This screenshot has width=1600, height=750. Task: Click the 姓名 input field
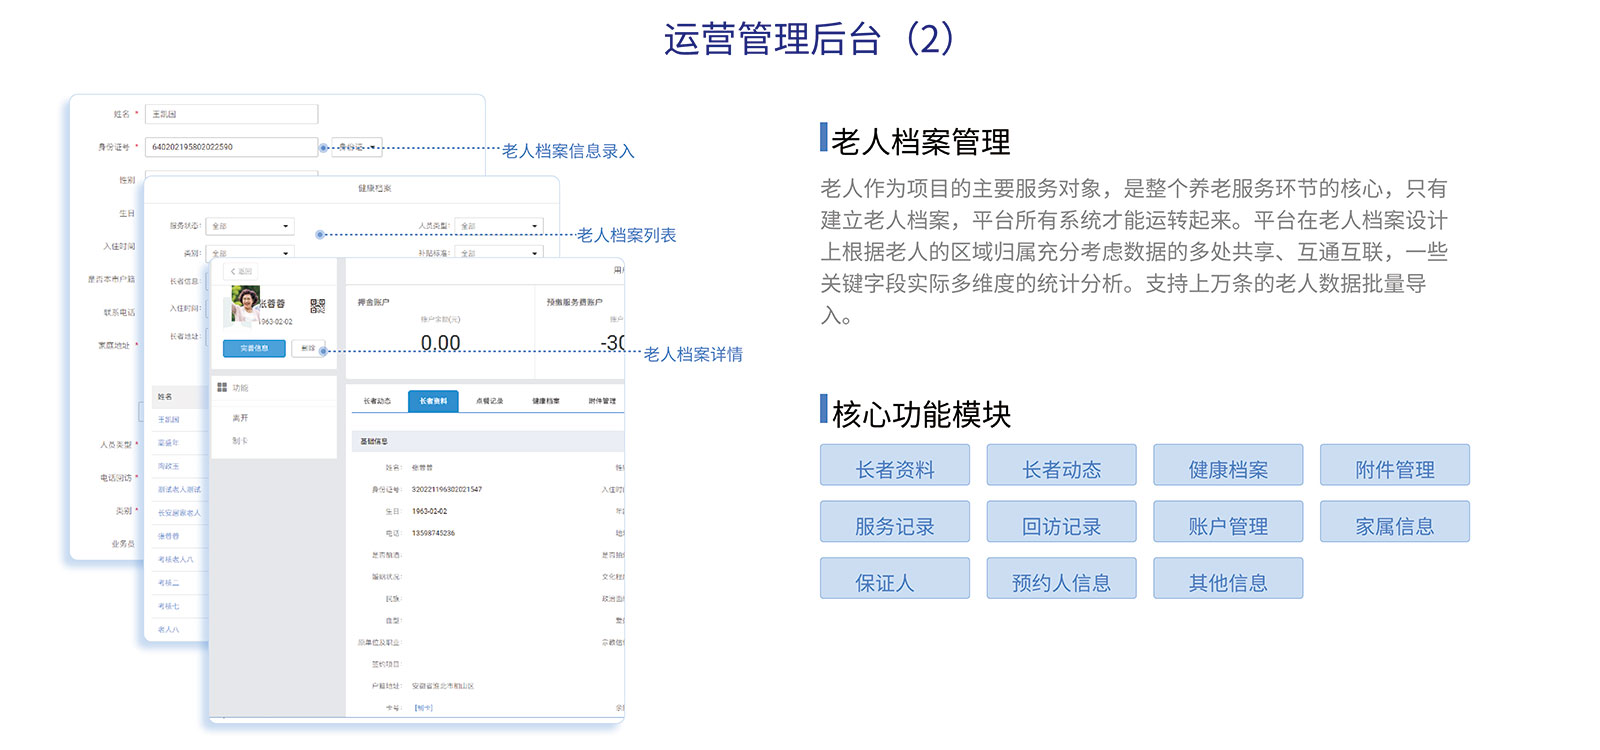click(232, 114)
